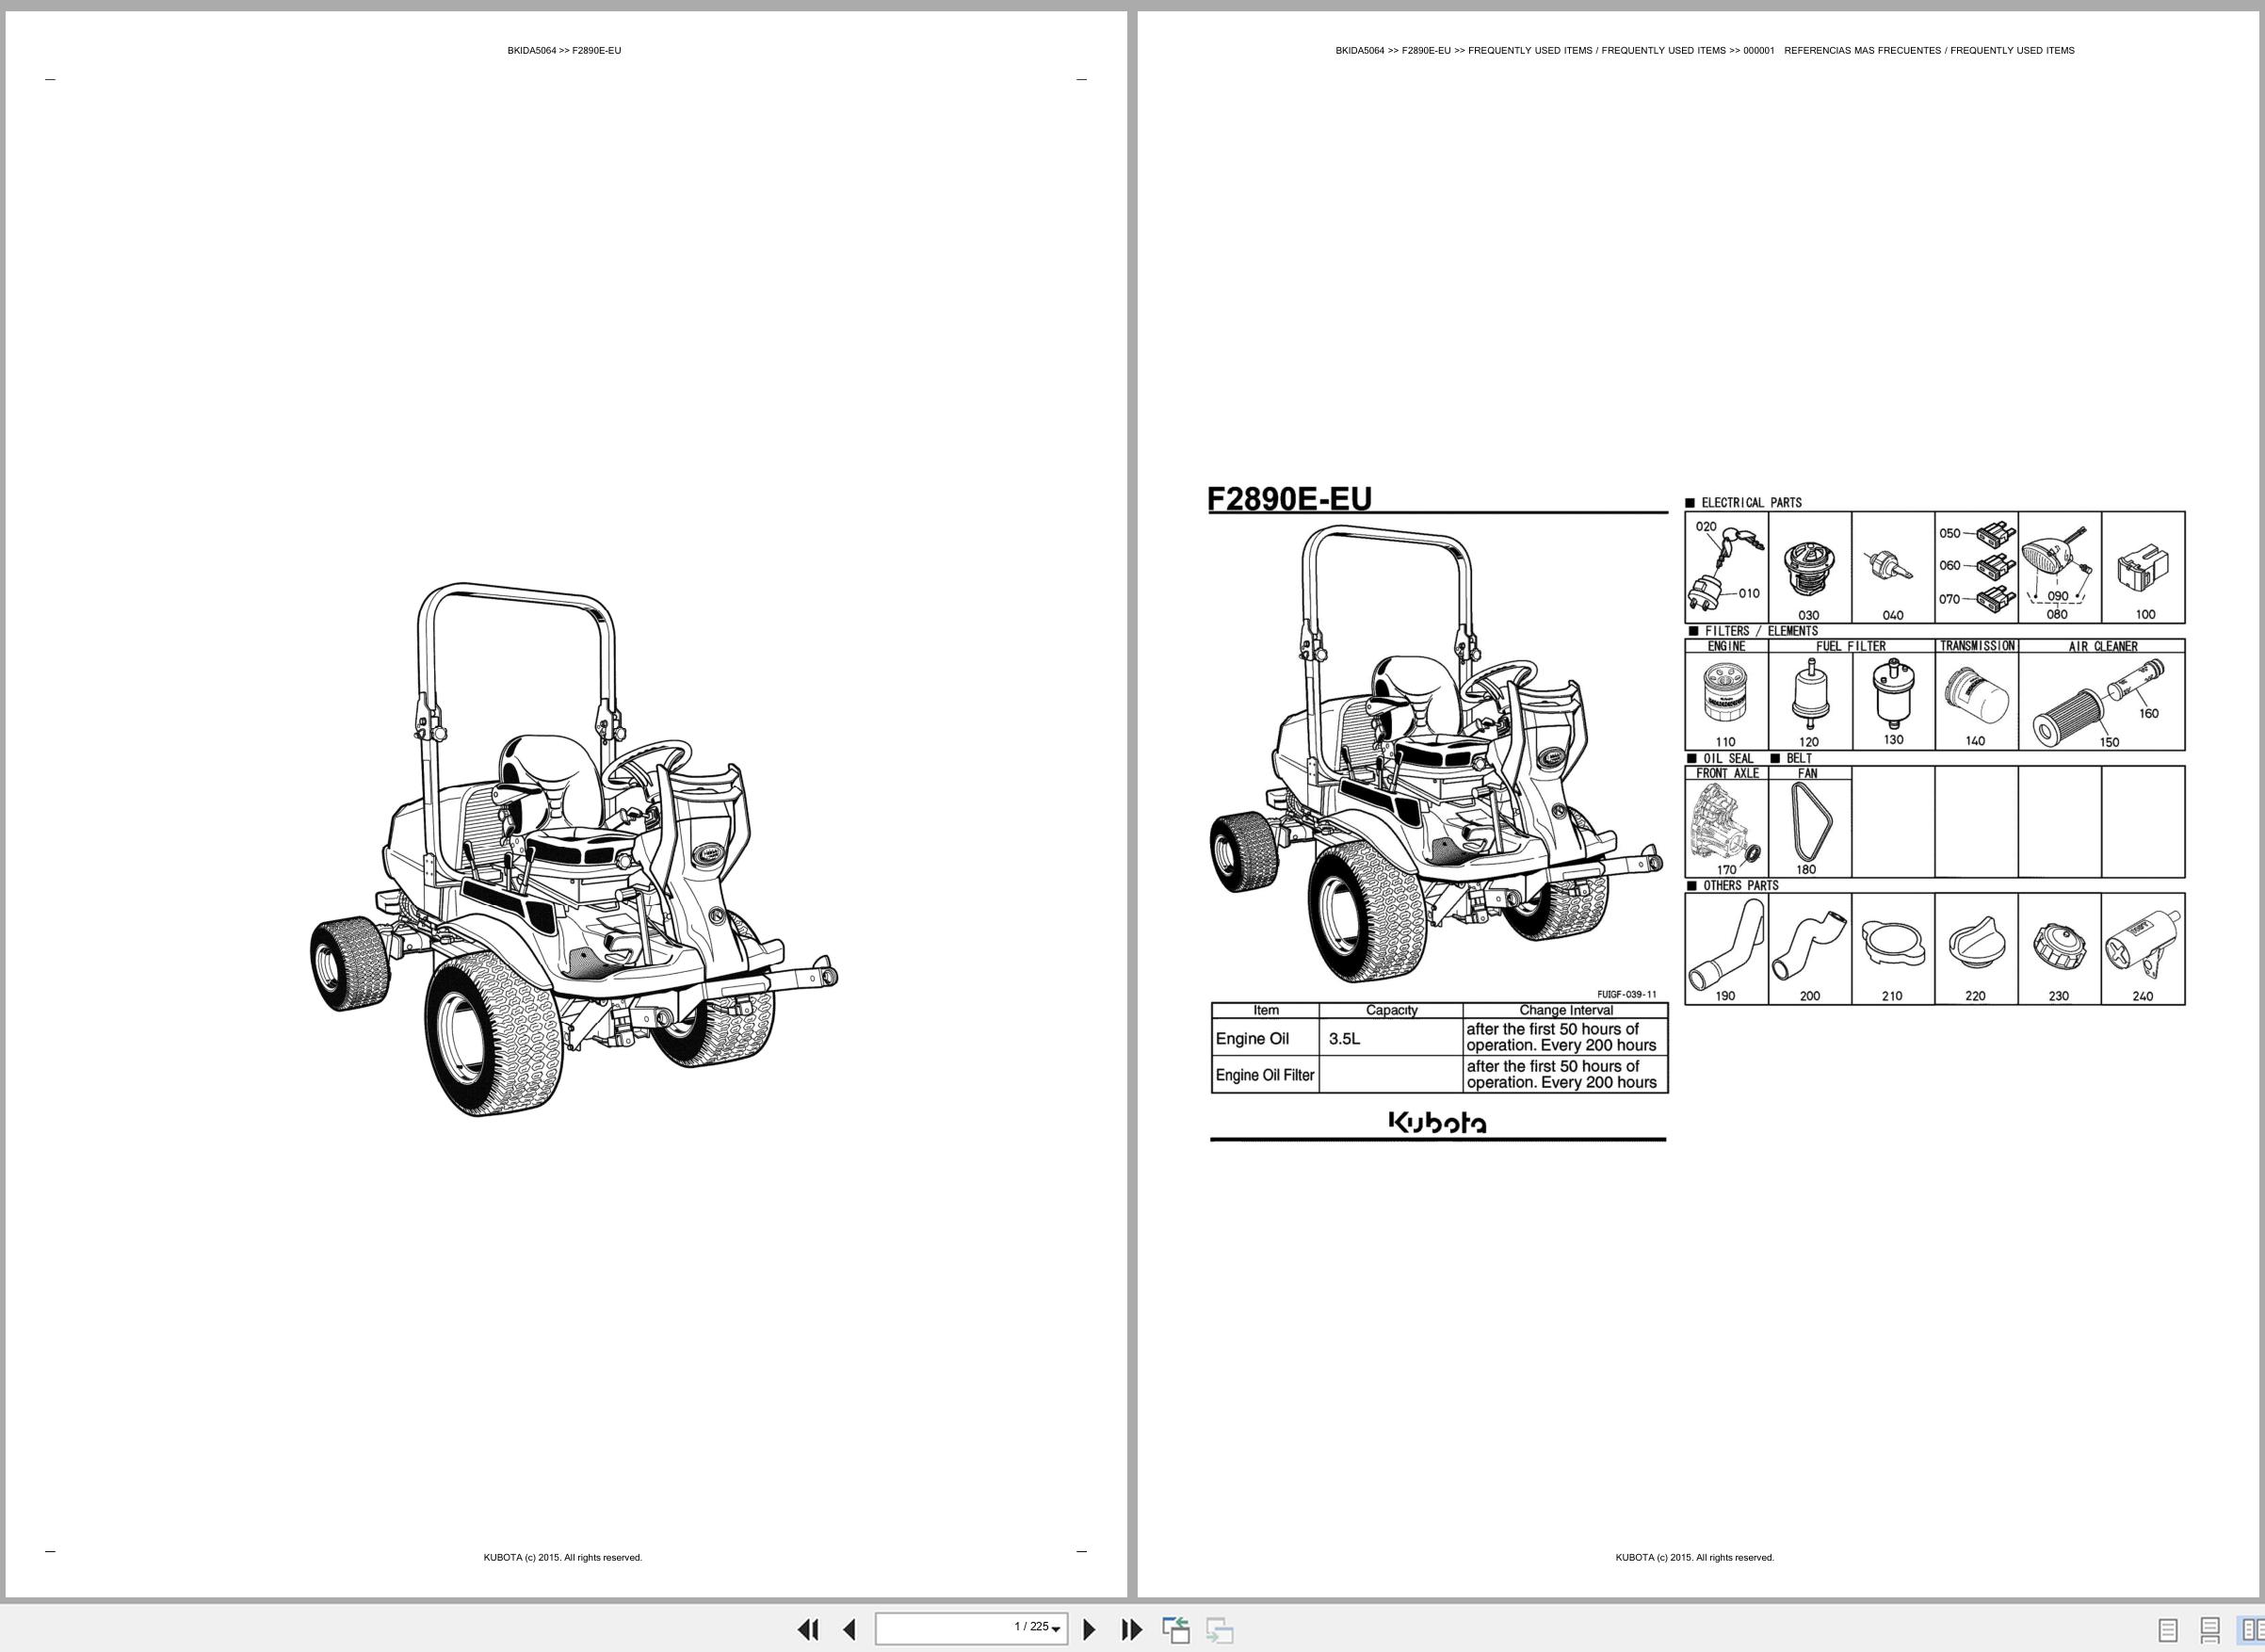
Task: Go to the previous page
Action: 849,1629
